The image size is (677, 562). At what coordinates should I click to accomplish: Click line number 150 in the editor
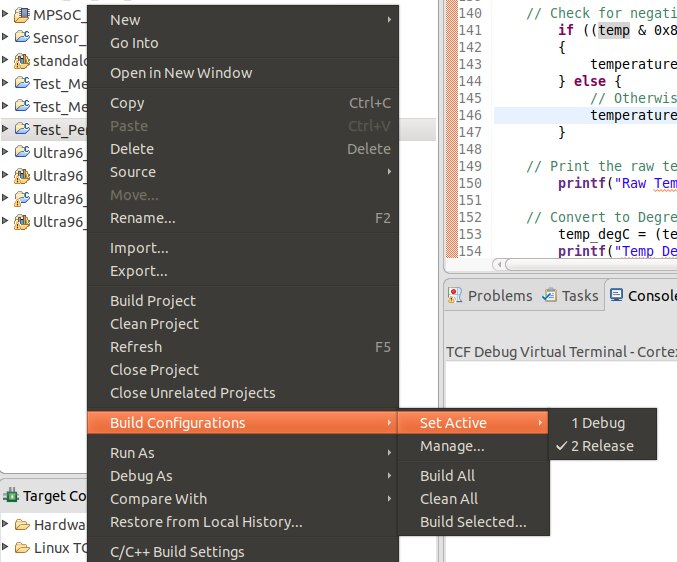click(470, 183)
